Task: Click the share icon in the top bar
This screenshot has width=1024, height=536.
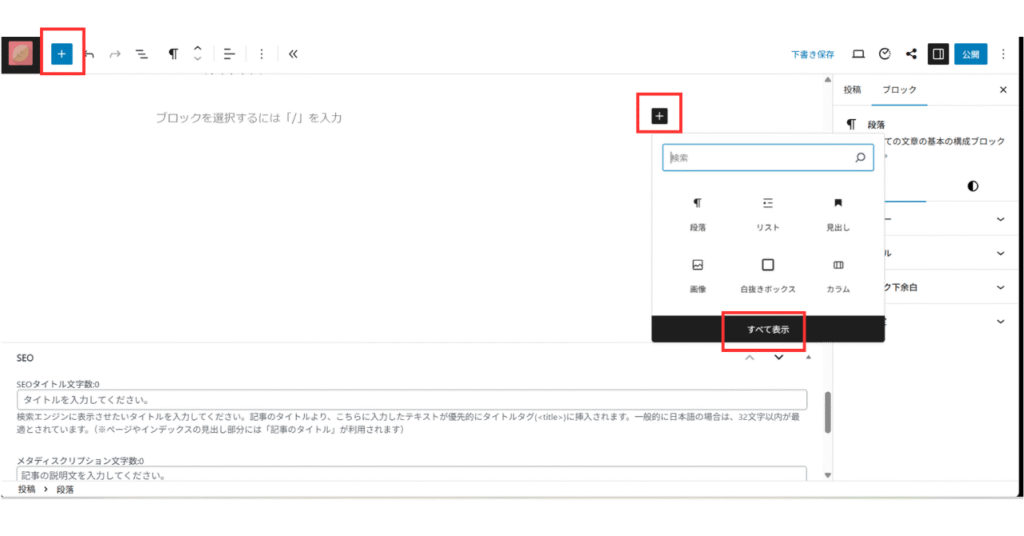Action: pyautogui.click(x=911, y=54)
